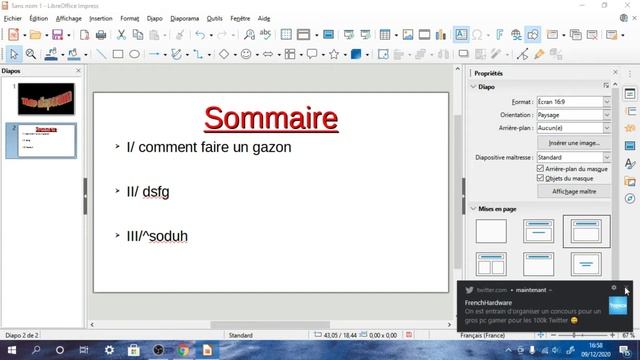Select slide 2 Sommaire thumbnail
The width and height of the screenshot is (640, 360).
coord(46,140)
